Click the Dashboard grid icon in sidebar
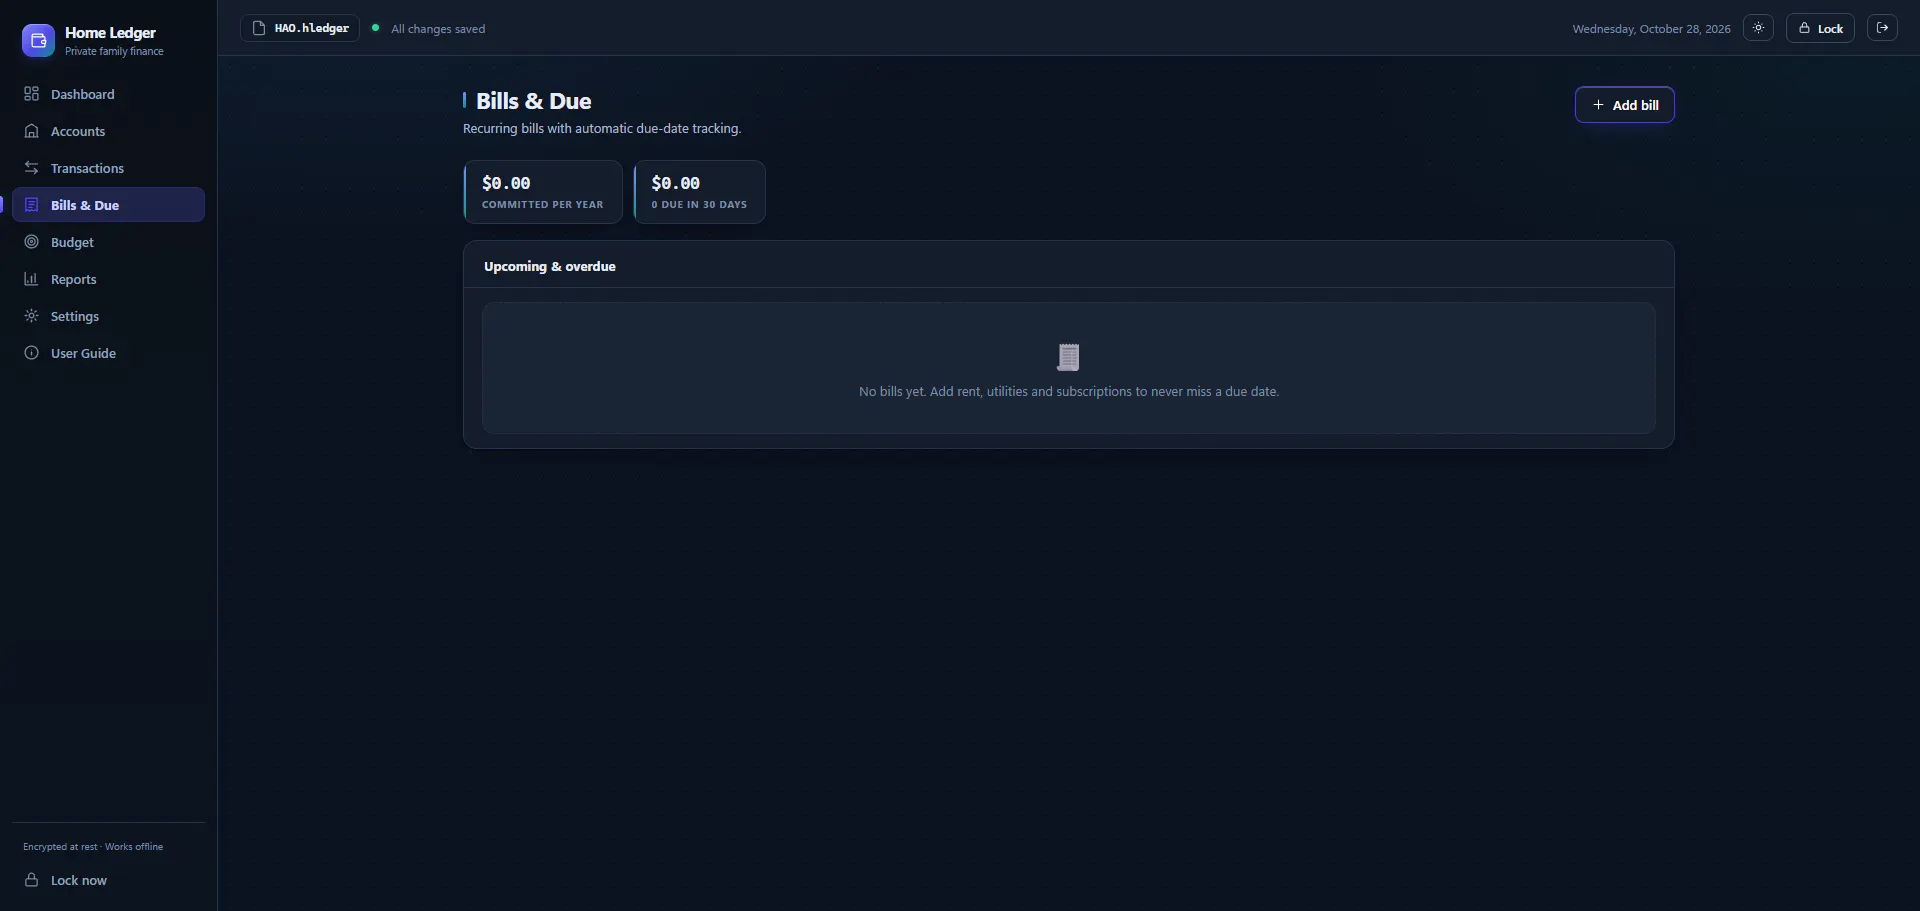This screenshot has height=911, width=1920. click(31, 94)
